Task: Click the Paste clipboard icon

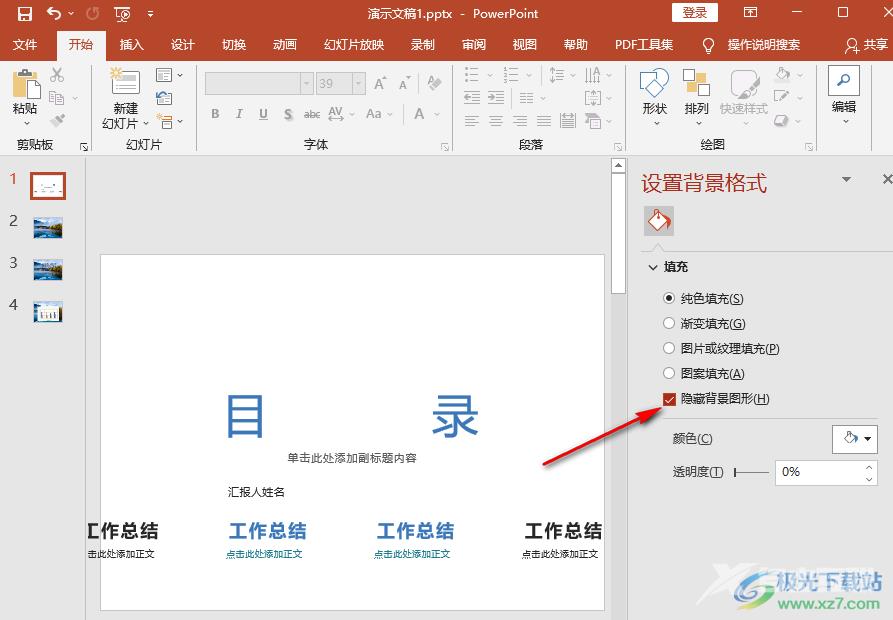Action: [26, 84]
